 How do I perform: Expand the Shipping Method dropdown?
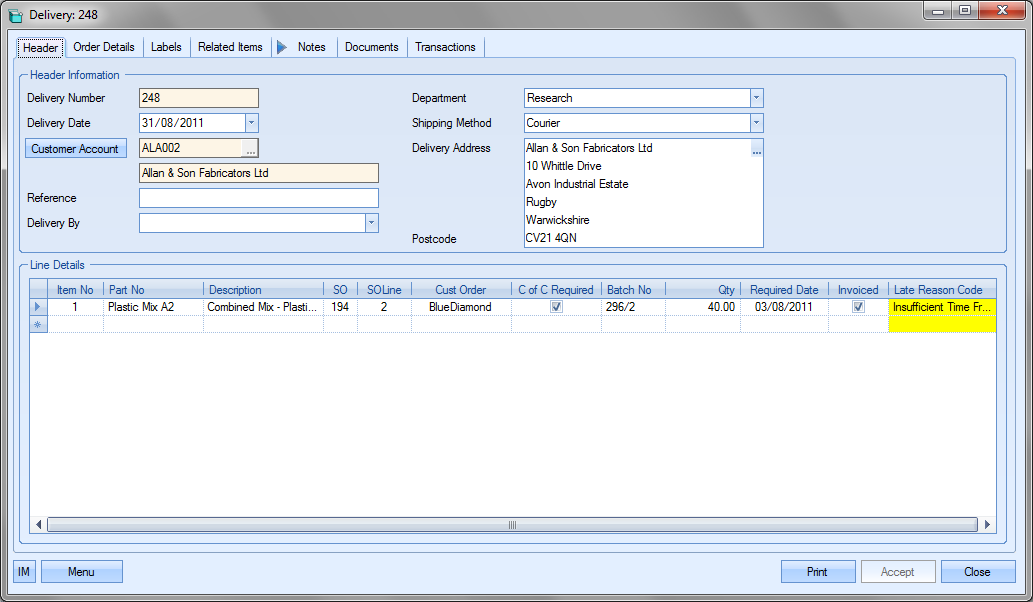pyautogui.click(x=756, y=123)
